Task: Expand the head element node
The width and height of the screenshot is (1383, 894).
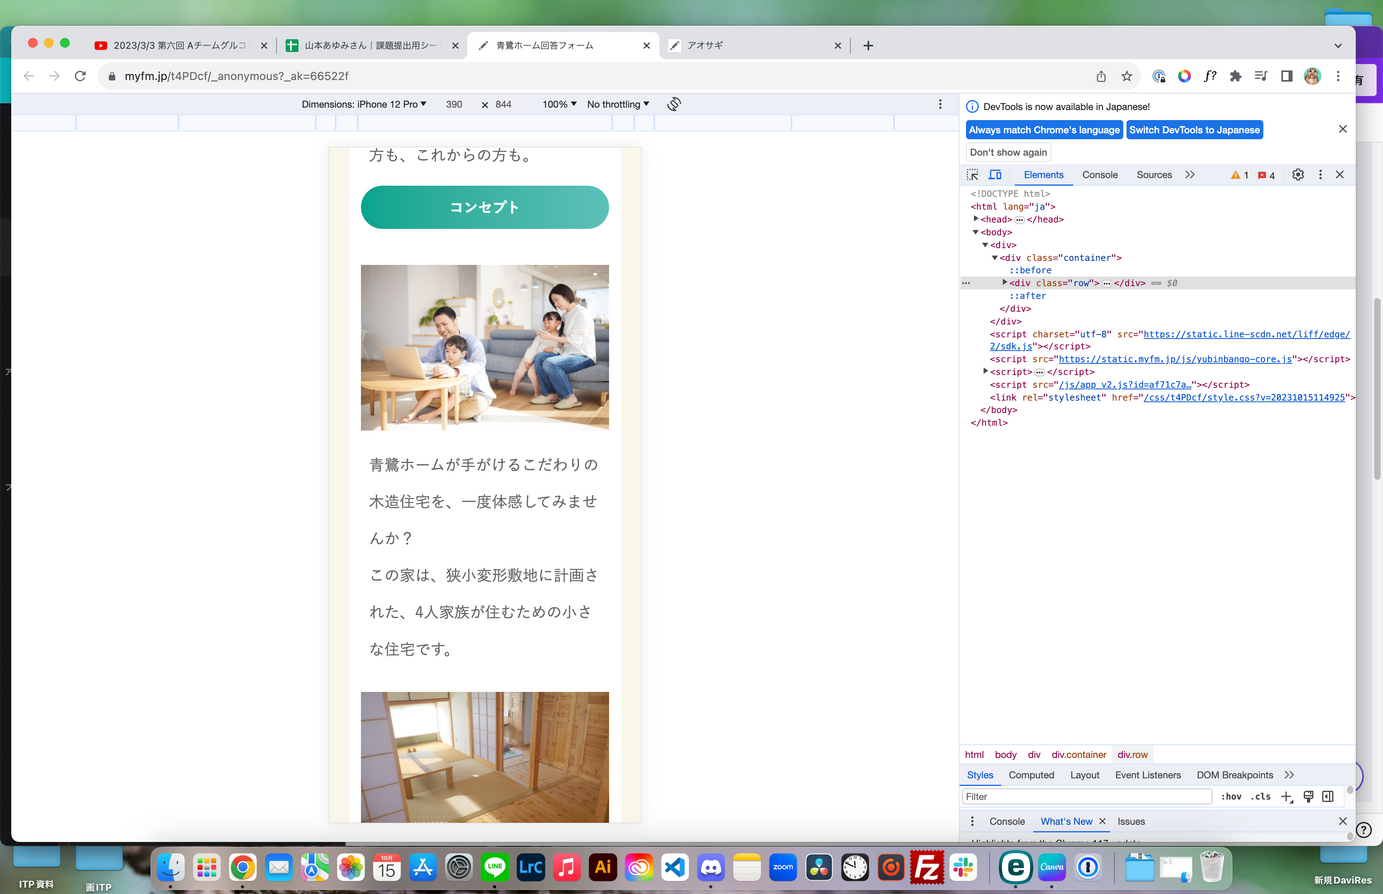Action: tap(976, 219)
